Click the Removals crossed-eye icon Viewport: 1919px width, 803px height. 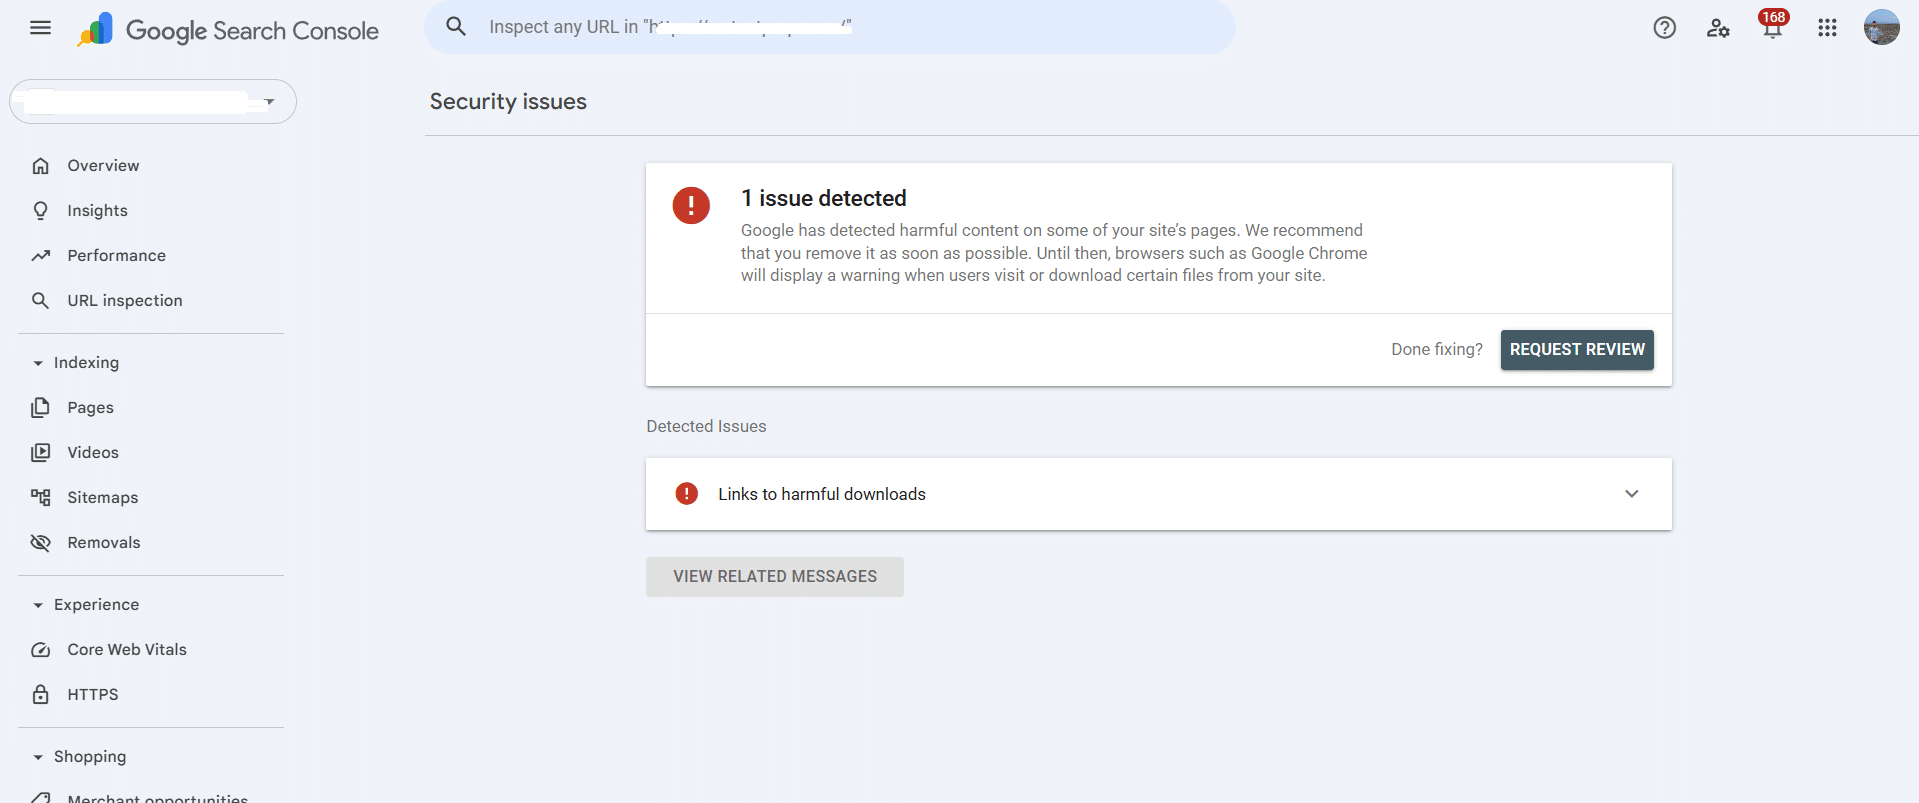click(40, 543)
